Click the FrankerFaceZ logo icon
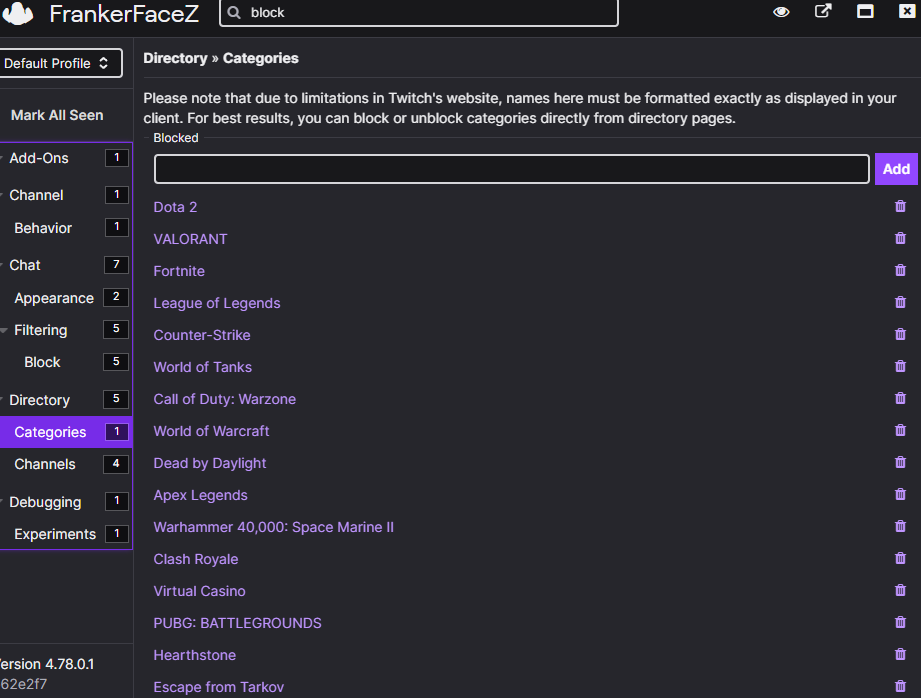This screenshot has height=698, width=921. point(18,14)
